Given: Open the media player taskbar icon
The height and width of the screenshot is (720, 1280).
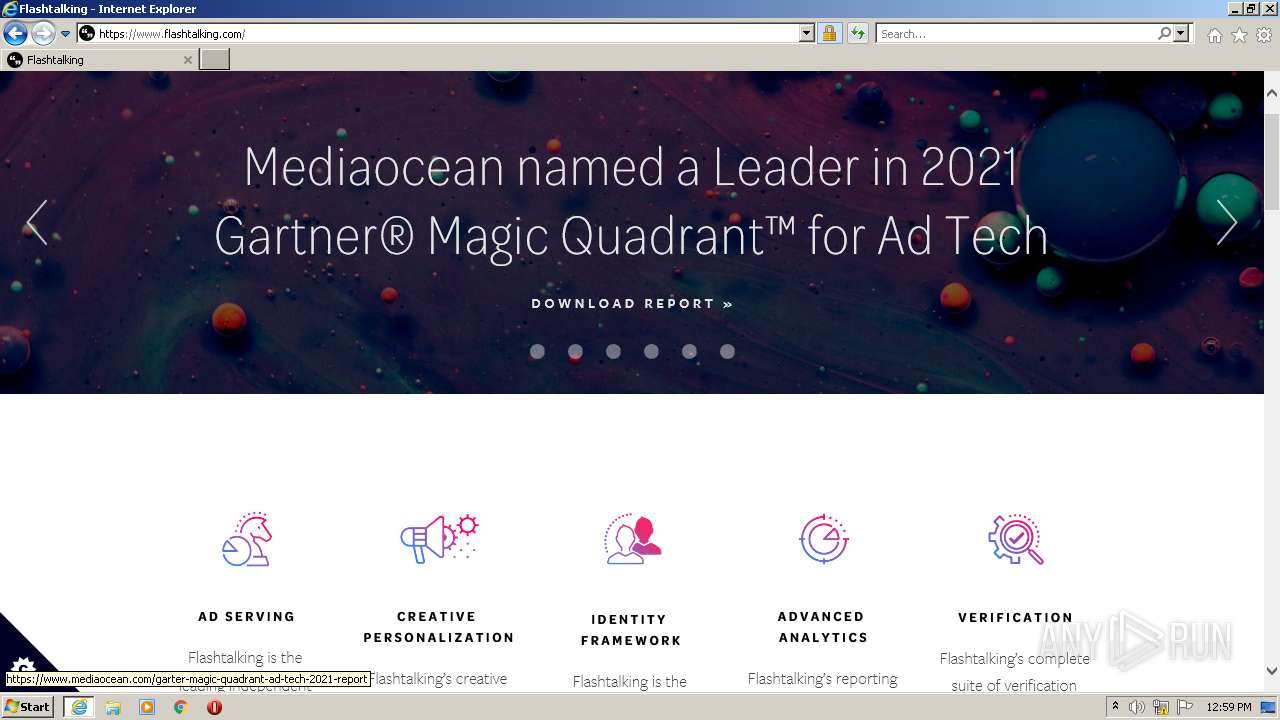Looking at the screenshot, I should click(147, 707).
